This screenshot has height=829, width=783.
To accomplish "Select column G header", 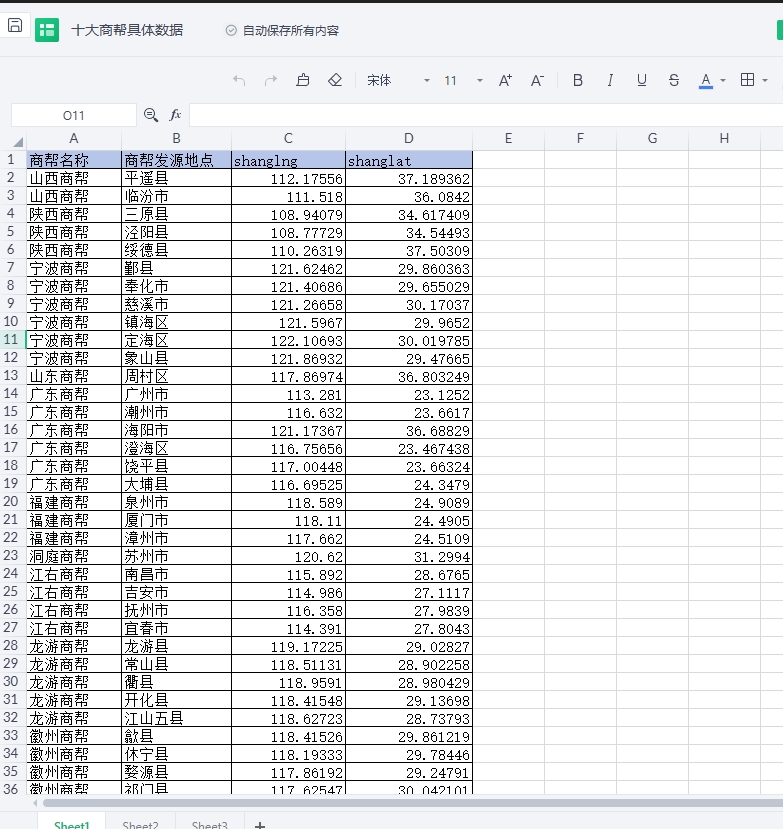I will pos(652,139).
